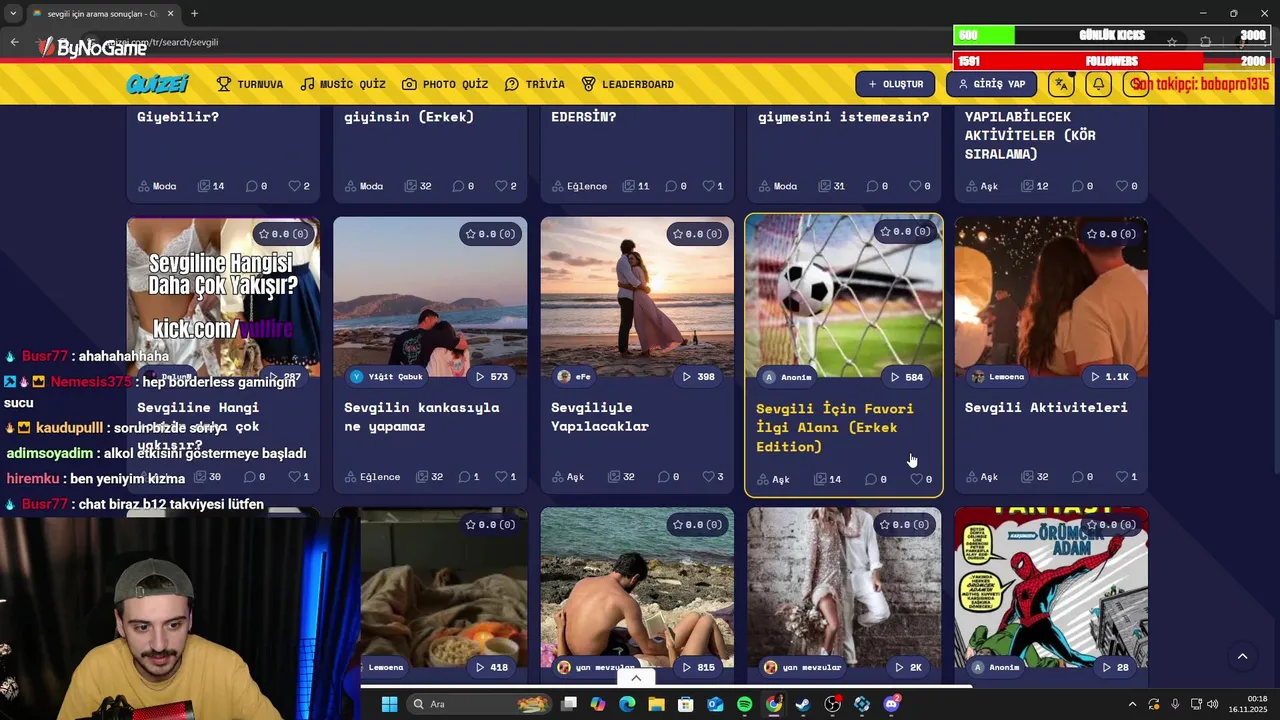
Task: Click play count 573 icon on Yiğit Çabuk card
Action: [491, 377]
